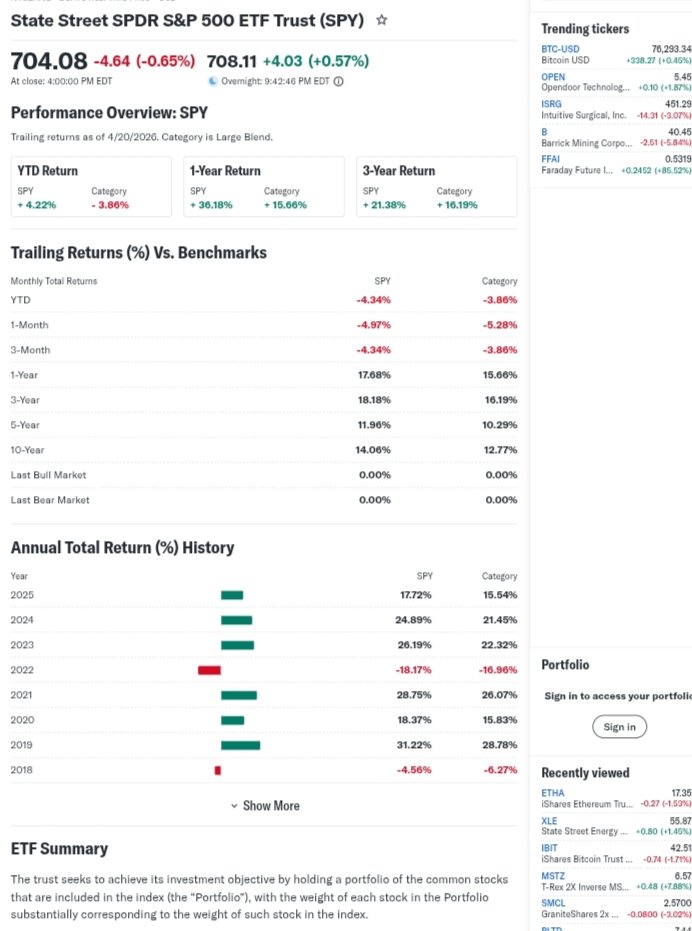Screen dimensions: 692x931
Task: Open the OPEN Opendoor ticker link
Action: click(553, 76)
